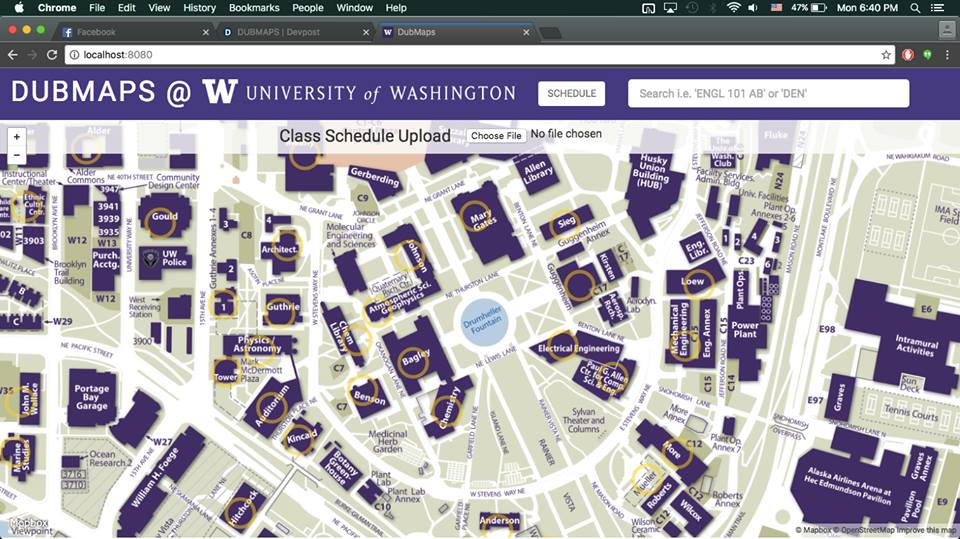Image resolution: width=960 pixels, height=539 pixels.
Task: Click the Auditorium marker circle
Action: (271, 409)
